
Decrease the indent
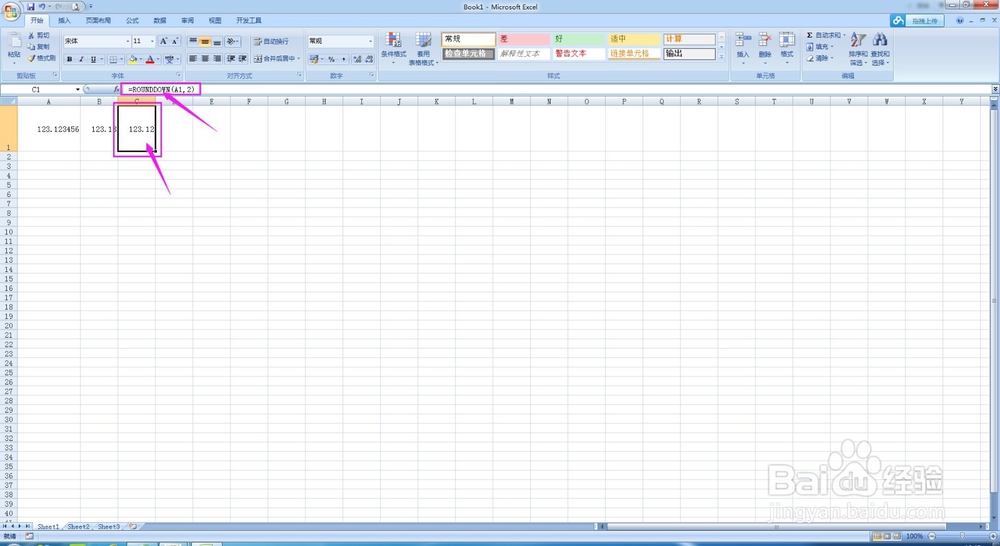(230, 59)
